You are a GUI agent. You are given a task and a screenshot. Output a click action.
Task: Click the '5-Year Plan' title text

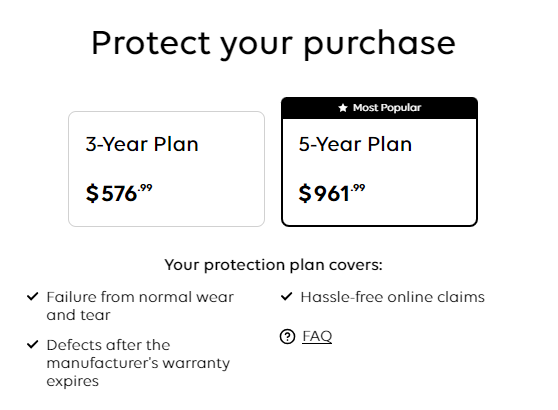(355, 144)
